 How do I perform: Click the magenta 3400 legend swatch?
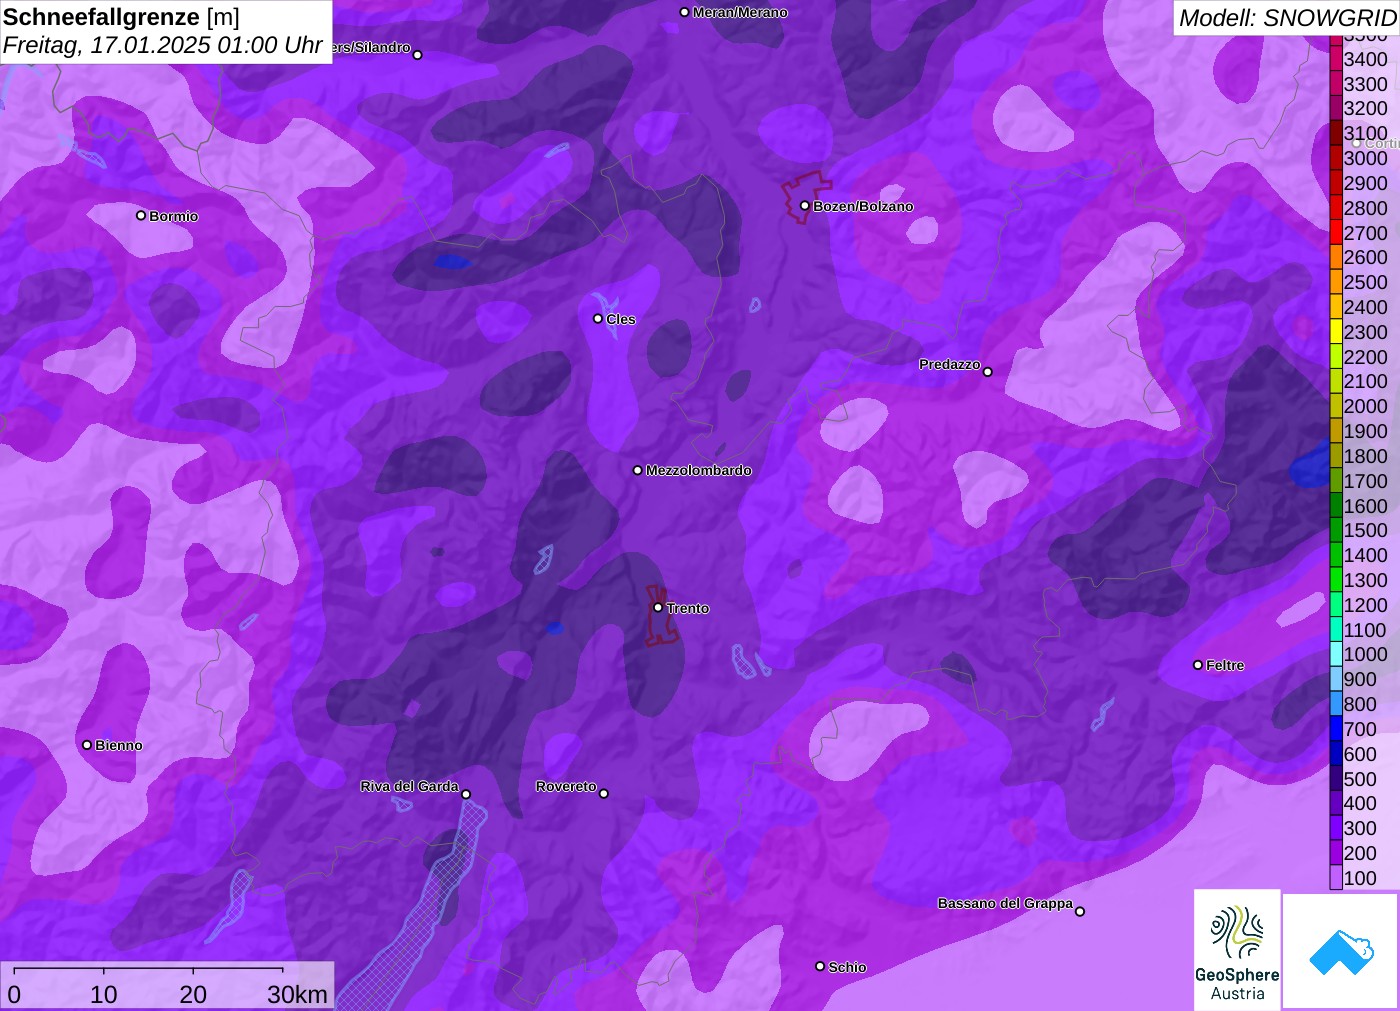1336,59
